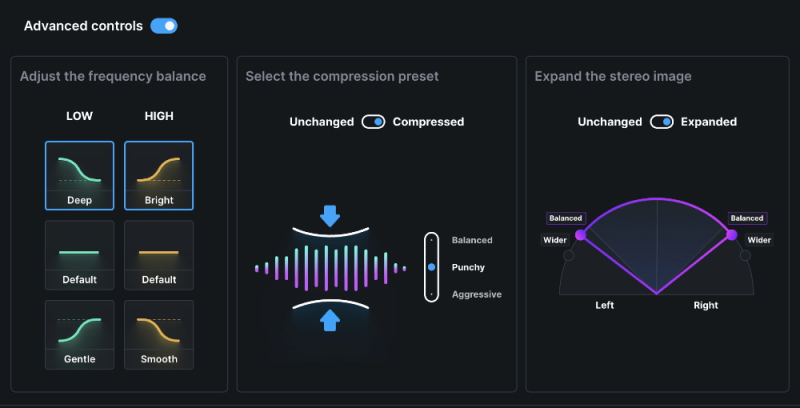Select the Smooth high frequency preset
The width and height of the screenshot is (800, 408).
tap(159, 334)
